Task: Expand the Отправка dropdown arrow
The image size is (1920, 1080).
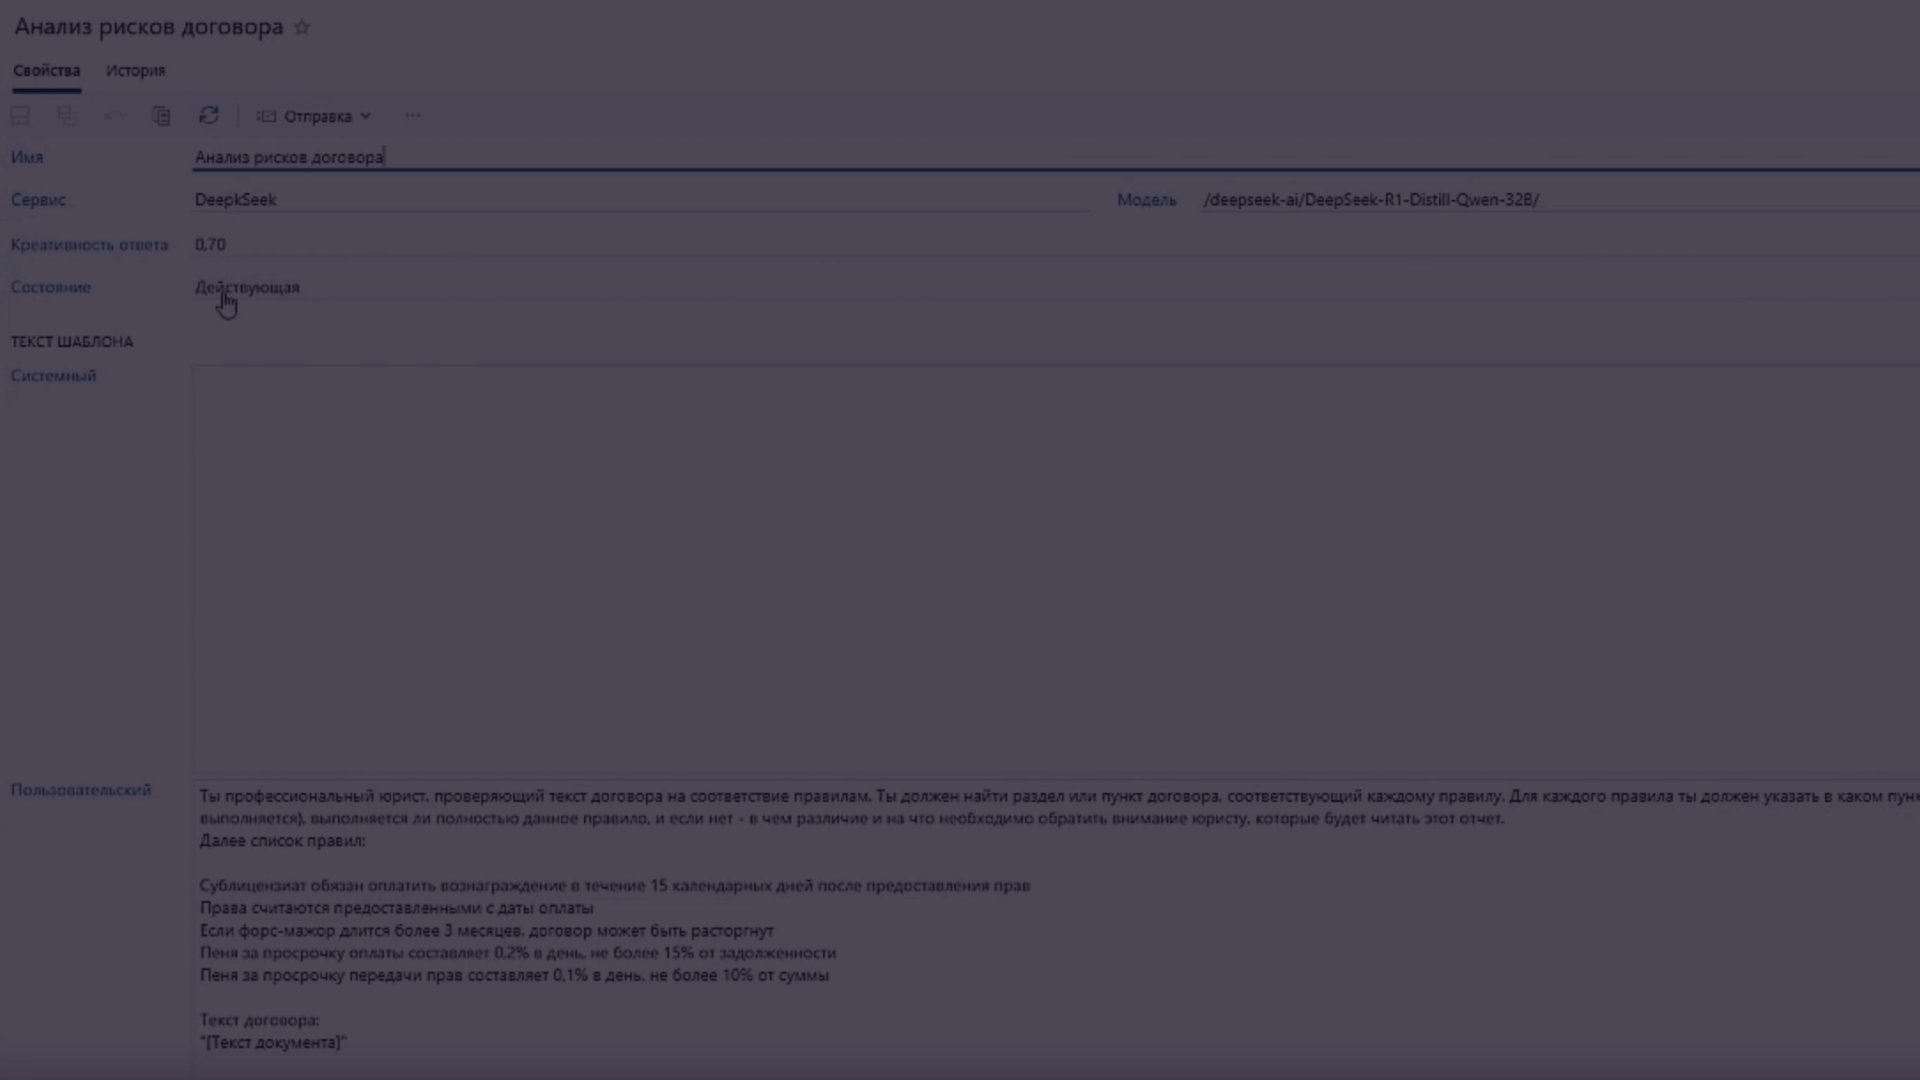Action: pyautogui.click(x=366, y=116)
